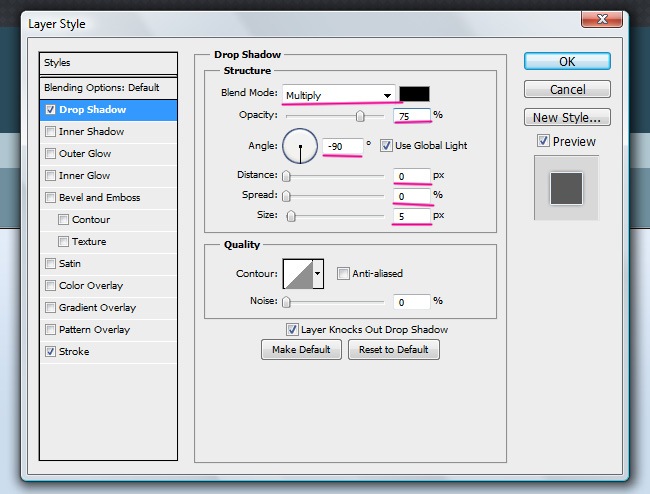Enable the Inner Shadow checkbox

[x=51, y=132]
